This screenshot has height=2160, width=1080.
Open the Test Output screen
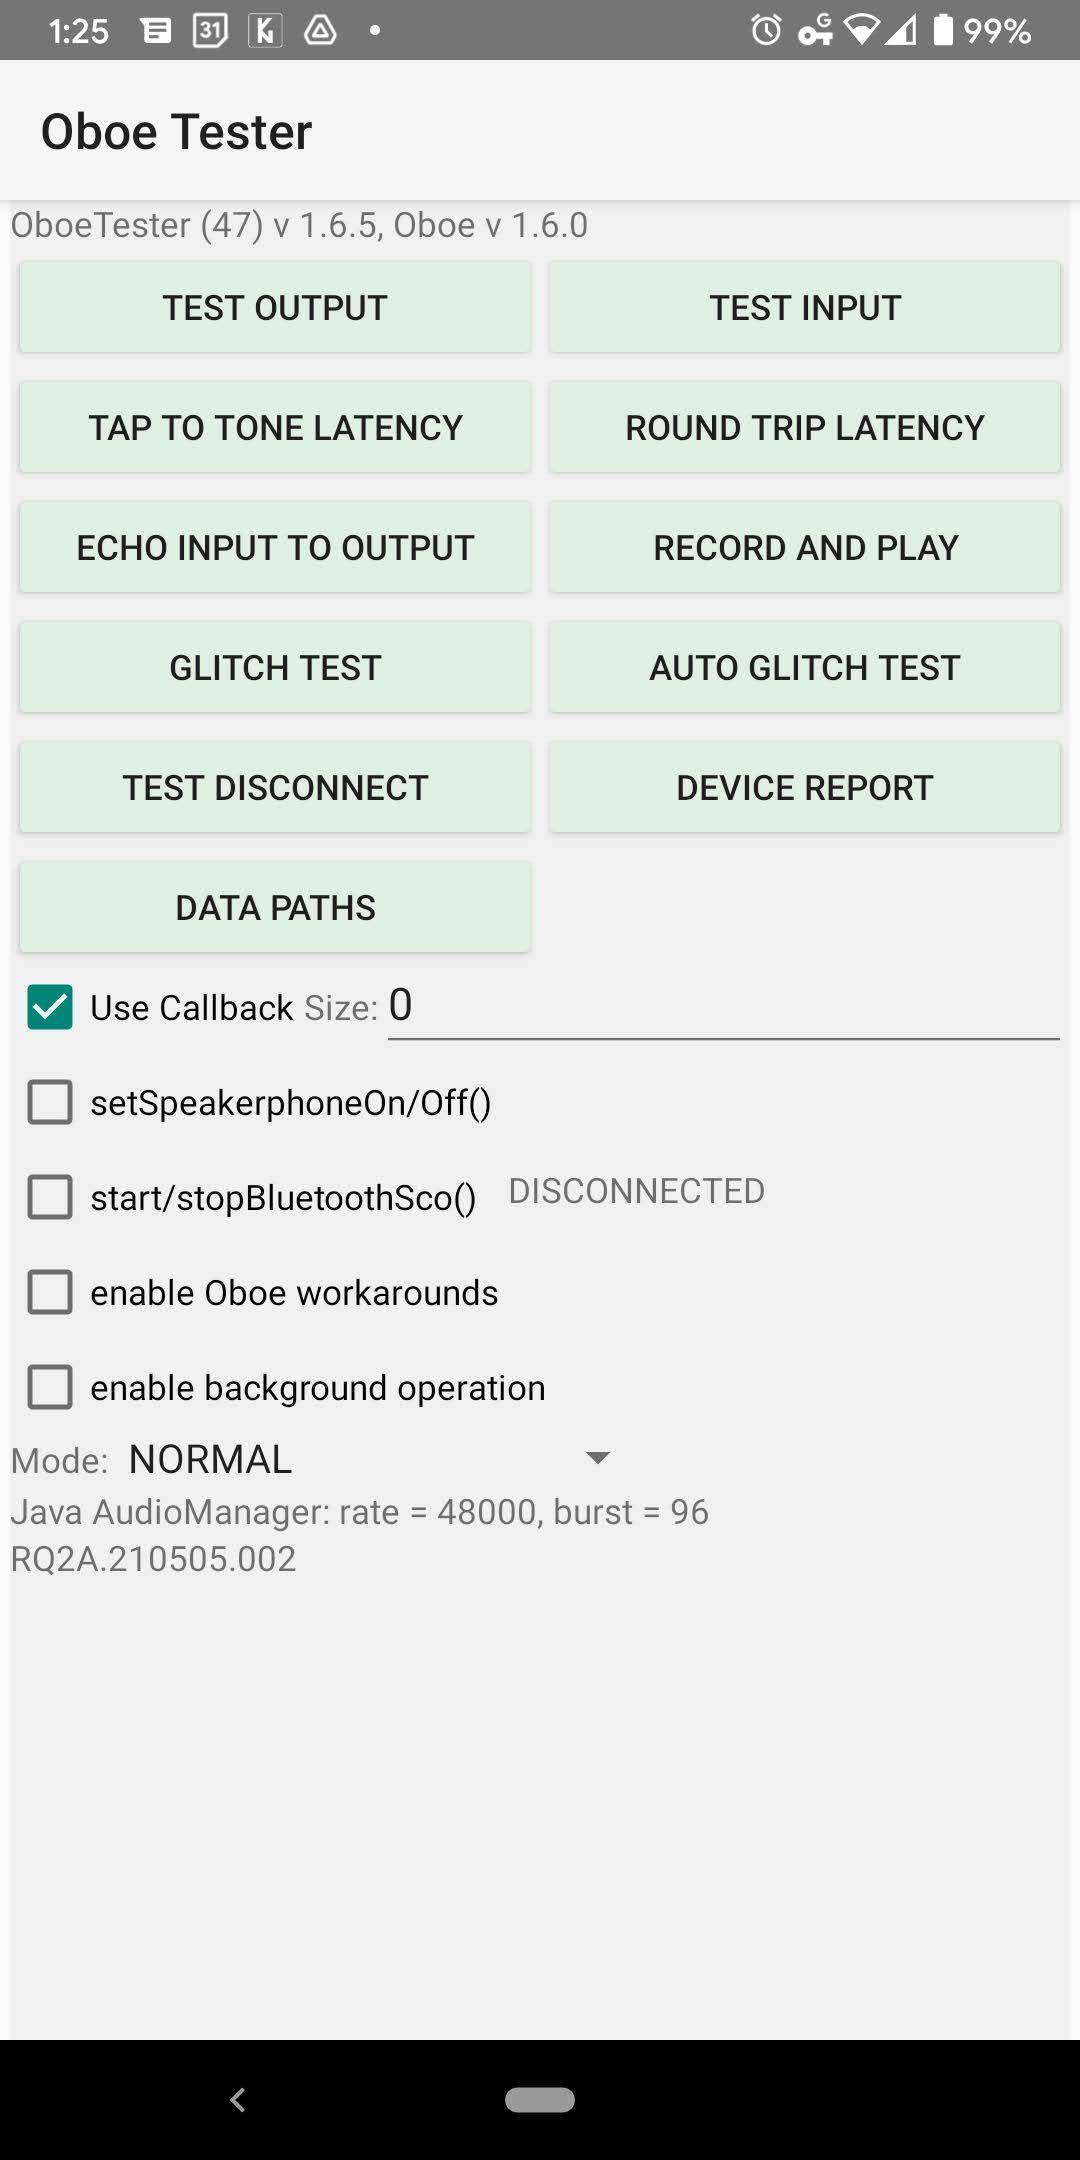(x=275, y=308)
